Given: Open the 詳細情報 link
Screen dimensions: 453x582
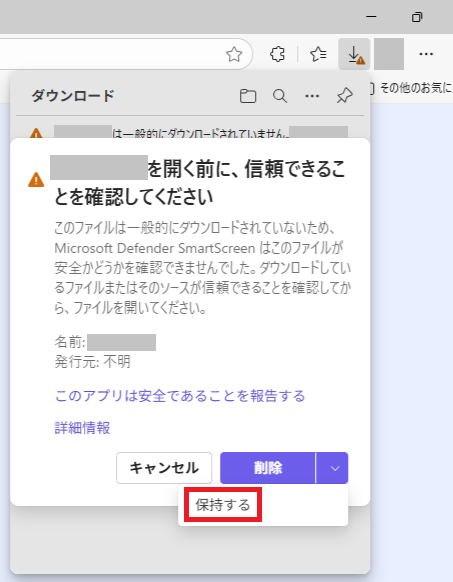Looking at the screenshot, I should [82, 428].
